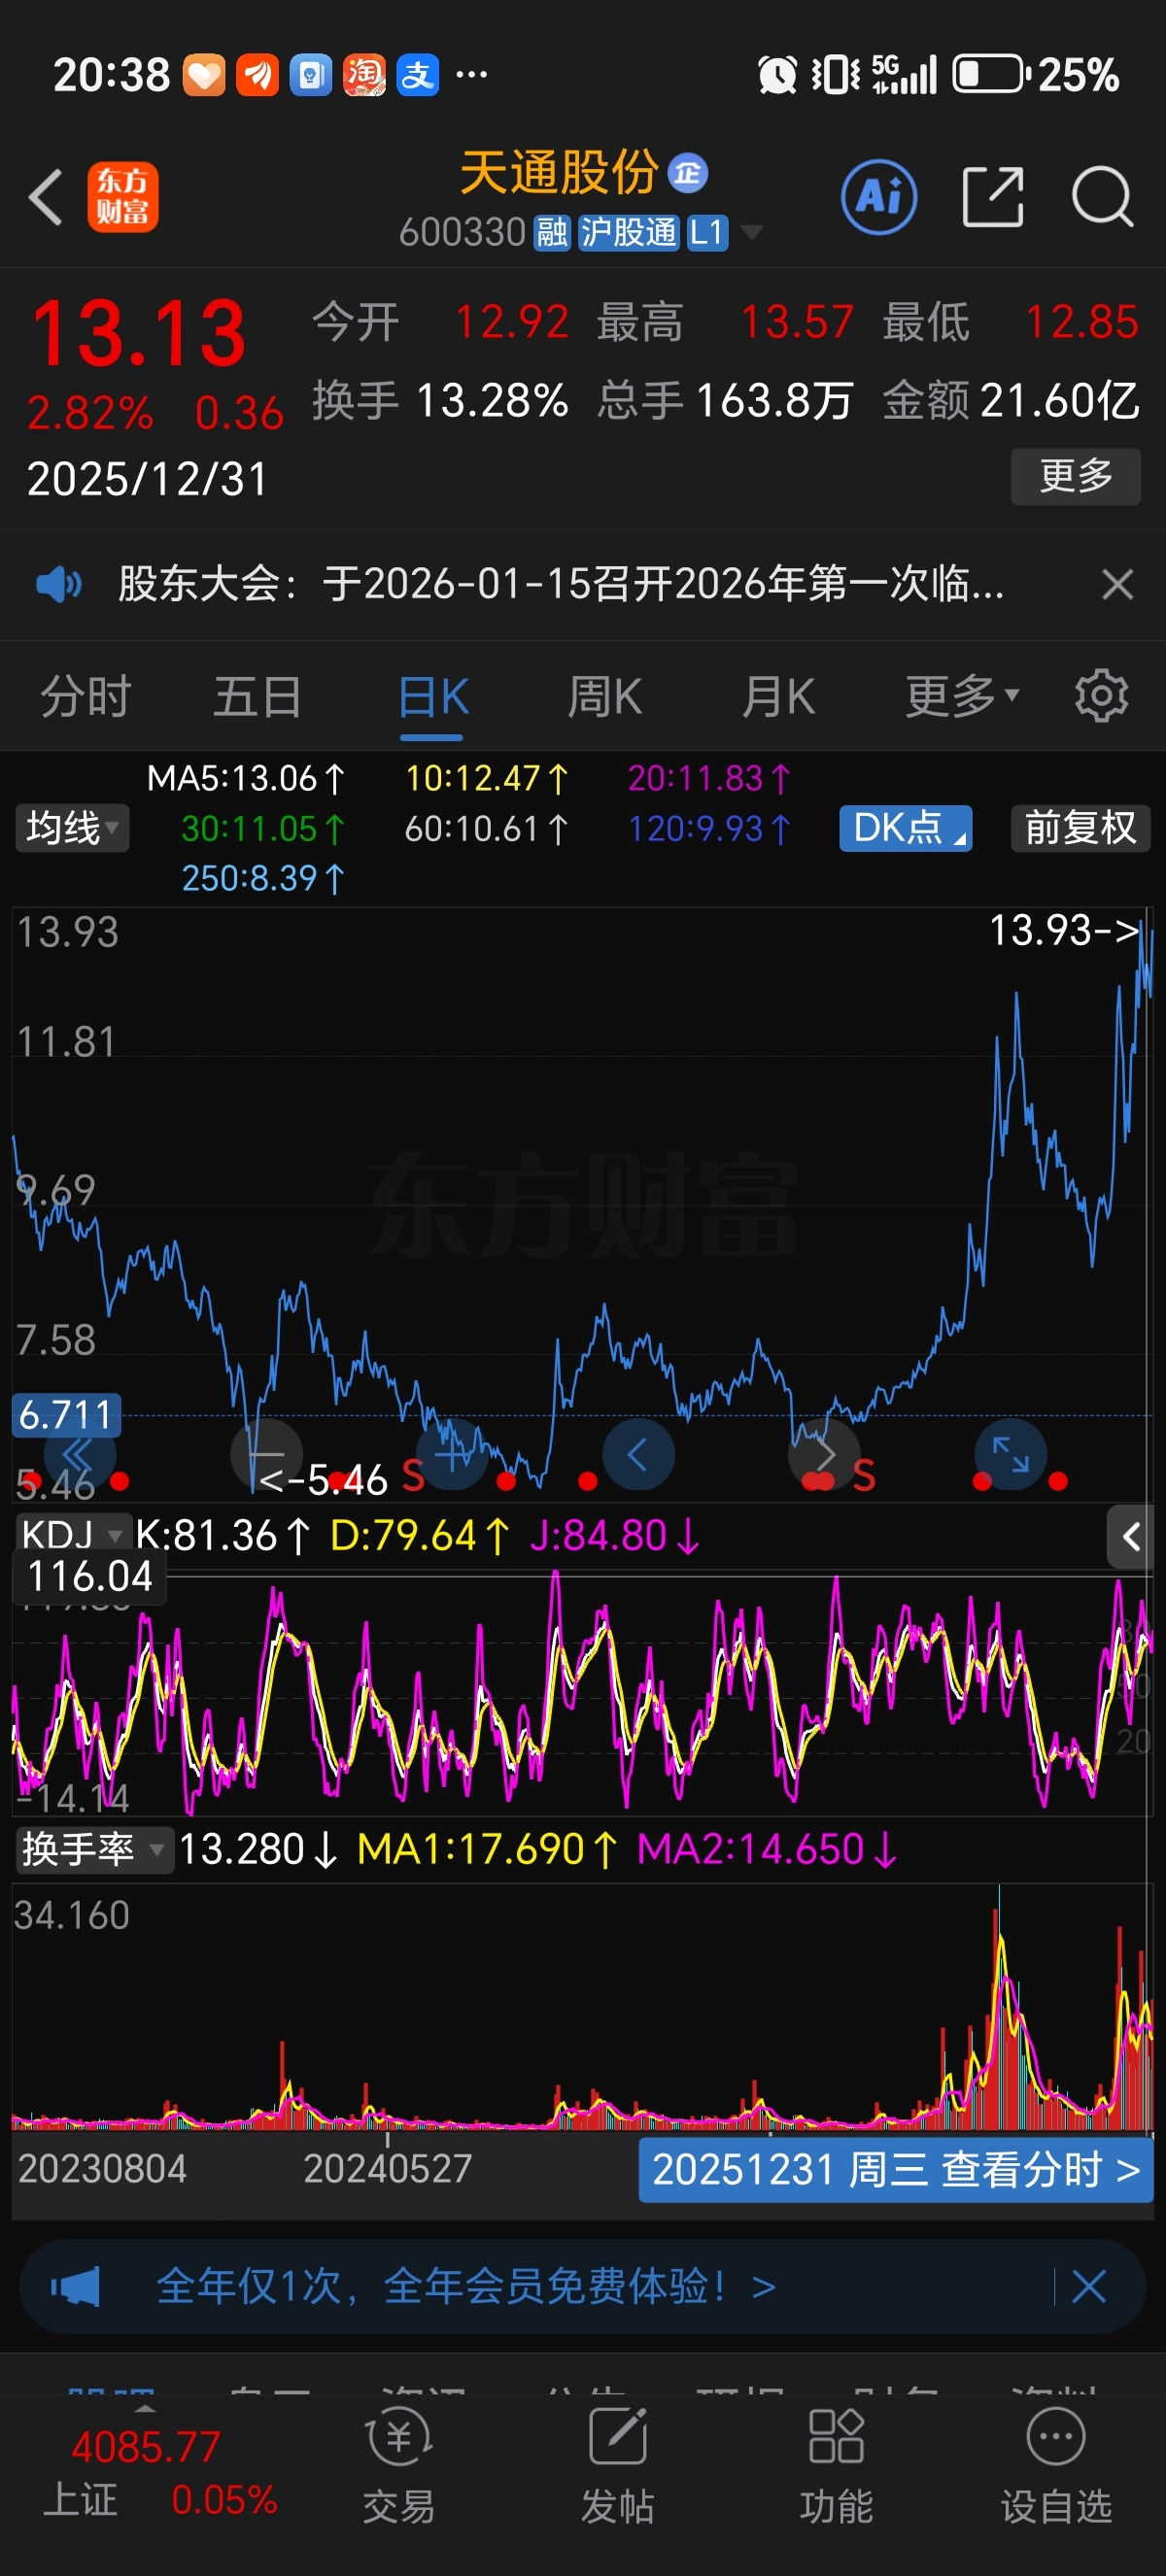Tap the L1 level badge
This screenshot has width=1166, height=2576.
pos(706,233)
